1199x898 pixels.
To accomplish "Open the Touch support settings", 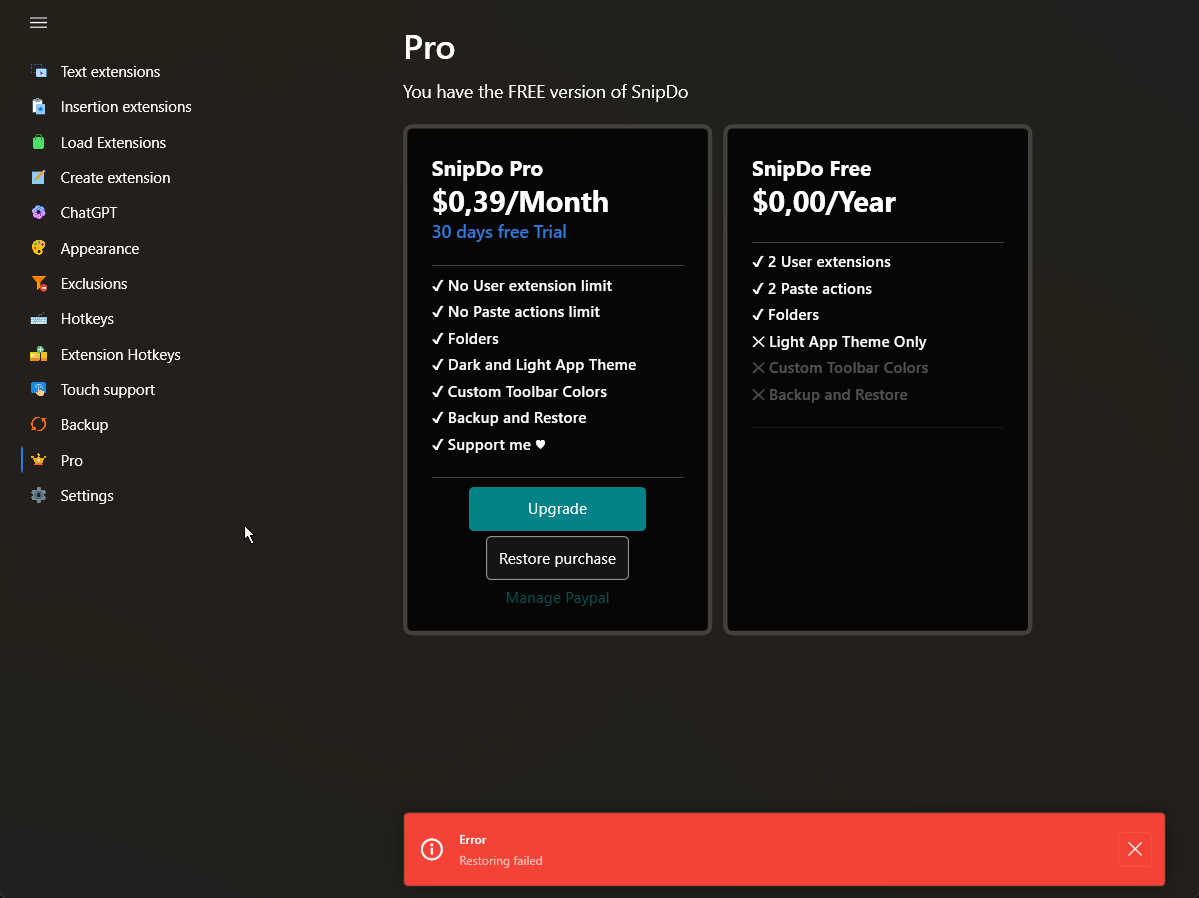I will tap(107, 389).
